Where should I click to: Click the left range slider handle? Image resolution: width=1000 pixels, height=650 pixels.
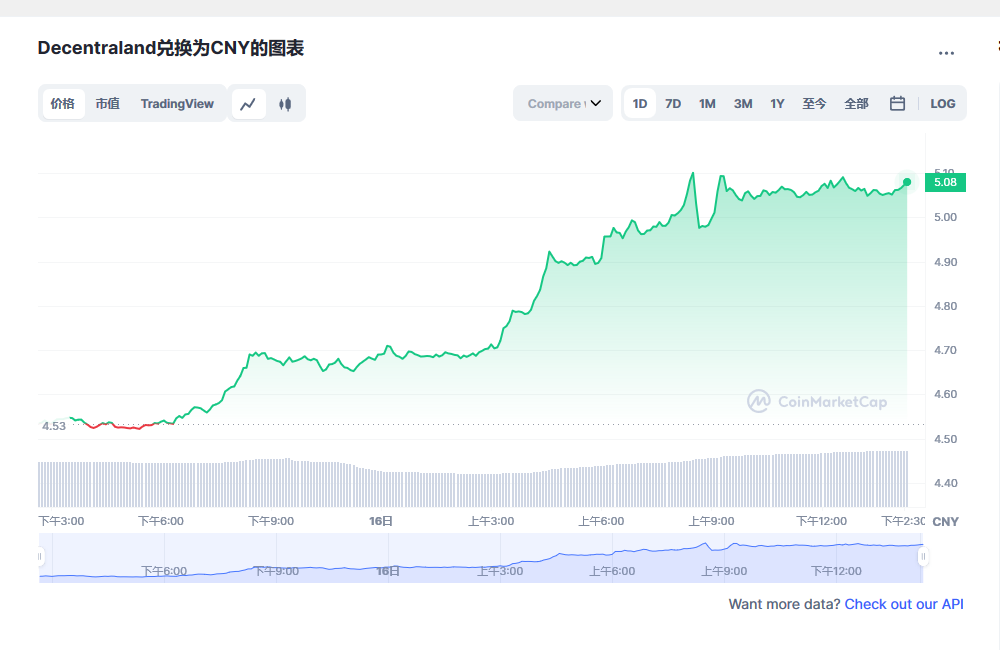(x=40, y=557)
